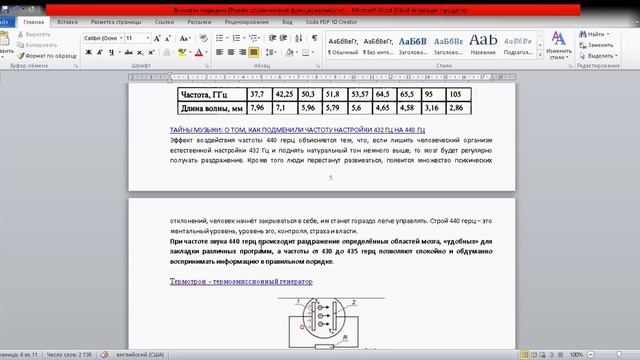Apply the Подзаголовок style
640x360 pixels.
(x=518, y=45)
